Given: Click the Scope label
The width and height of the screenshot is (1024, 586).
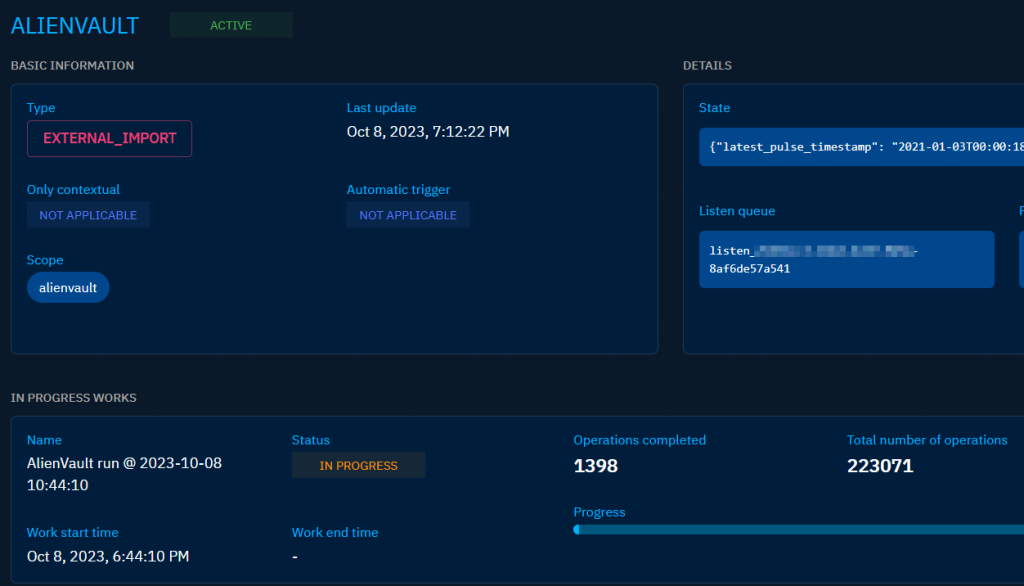Looking at the screenshot, I should (44, 260).
